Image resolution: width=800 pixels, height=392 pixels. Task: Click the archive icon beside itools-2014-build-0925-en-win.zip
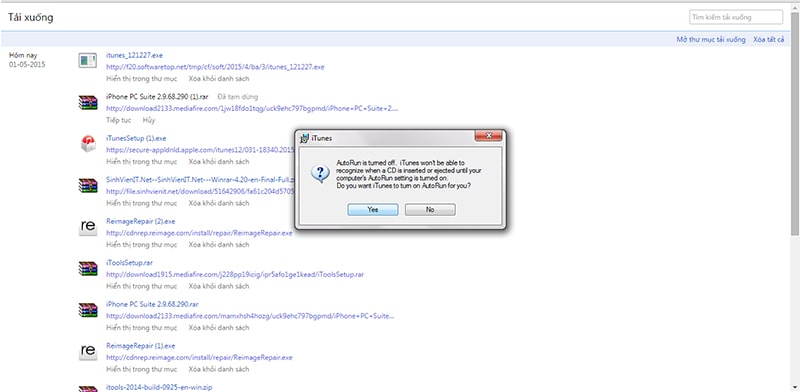[x=88, y=388]
